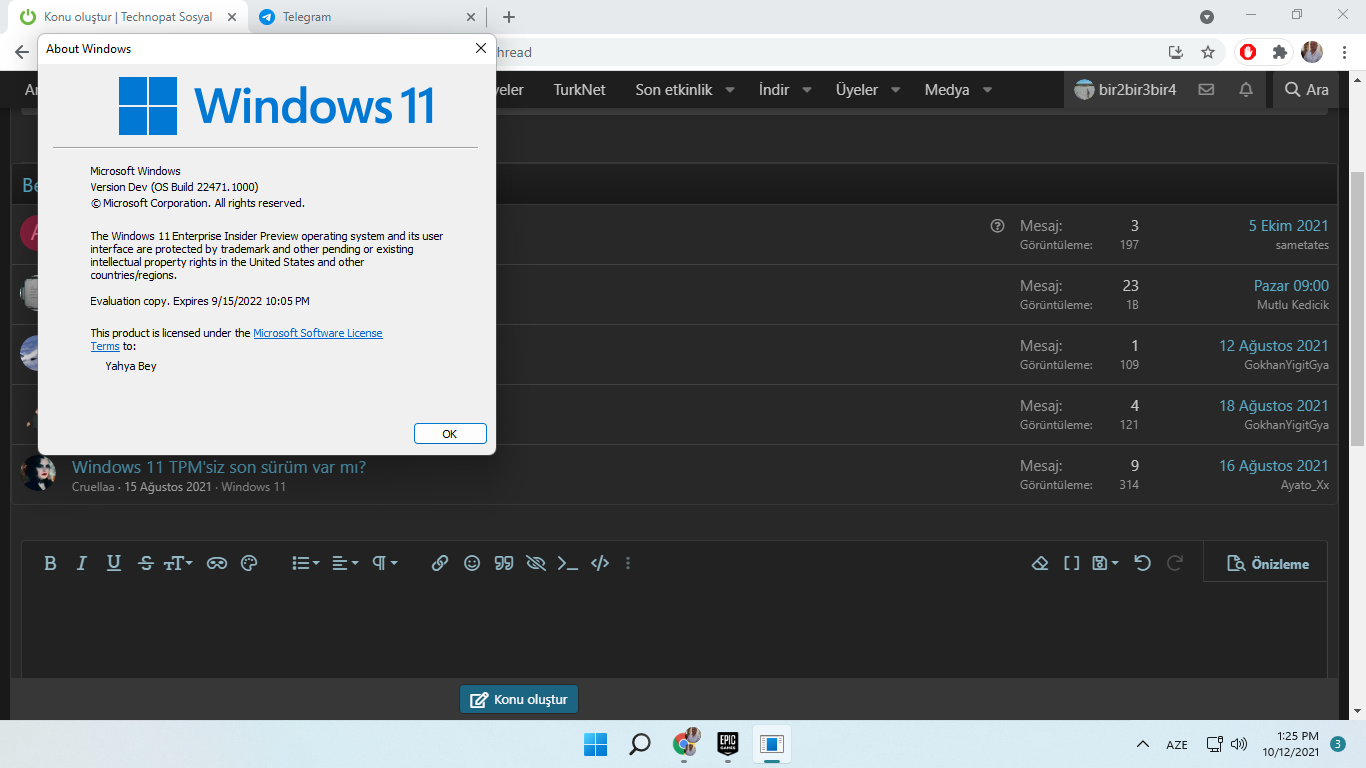Screen dimensions: 1366x768
Task: Insert a quote block in the editor
Action: pyautogui.click(x=504, y=563)
